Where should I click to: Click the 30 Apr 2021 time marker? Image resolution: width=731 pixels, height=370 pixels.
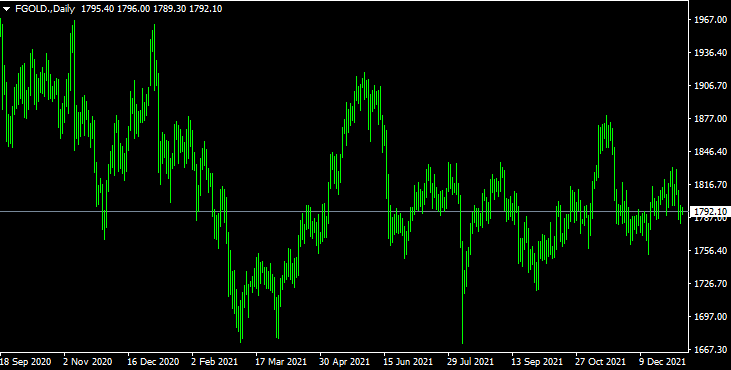[345, 361]
